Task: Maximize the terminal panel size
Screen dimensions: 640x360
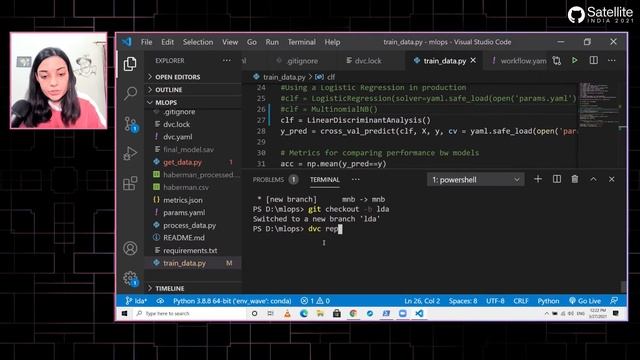Action: (593, 179)
